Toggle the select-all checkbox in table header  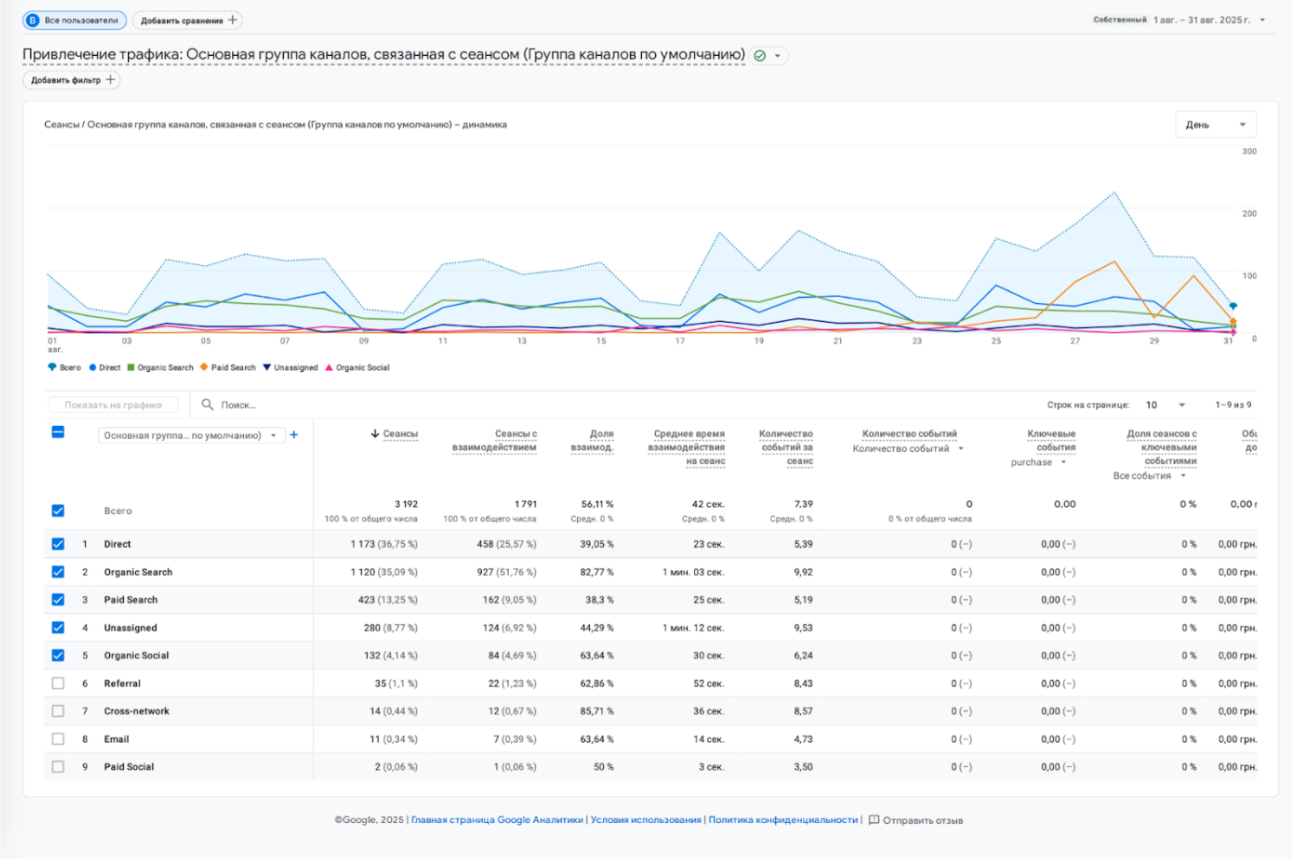pyautogui.click(x=58, y=432)
